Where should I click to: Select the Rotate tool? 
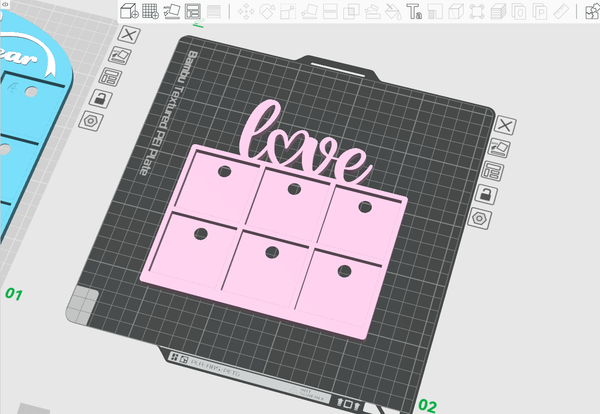(x=267, y=12)
